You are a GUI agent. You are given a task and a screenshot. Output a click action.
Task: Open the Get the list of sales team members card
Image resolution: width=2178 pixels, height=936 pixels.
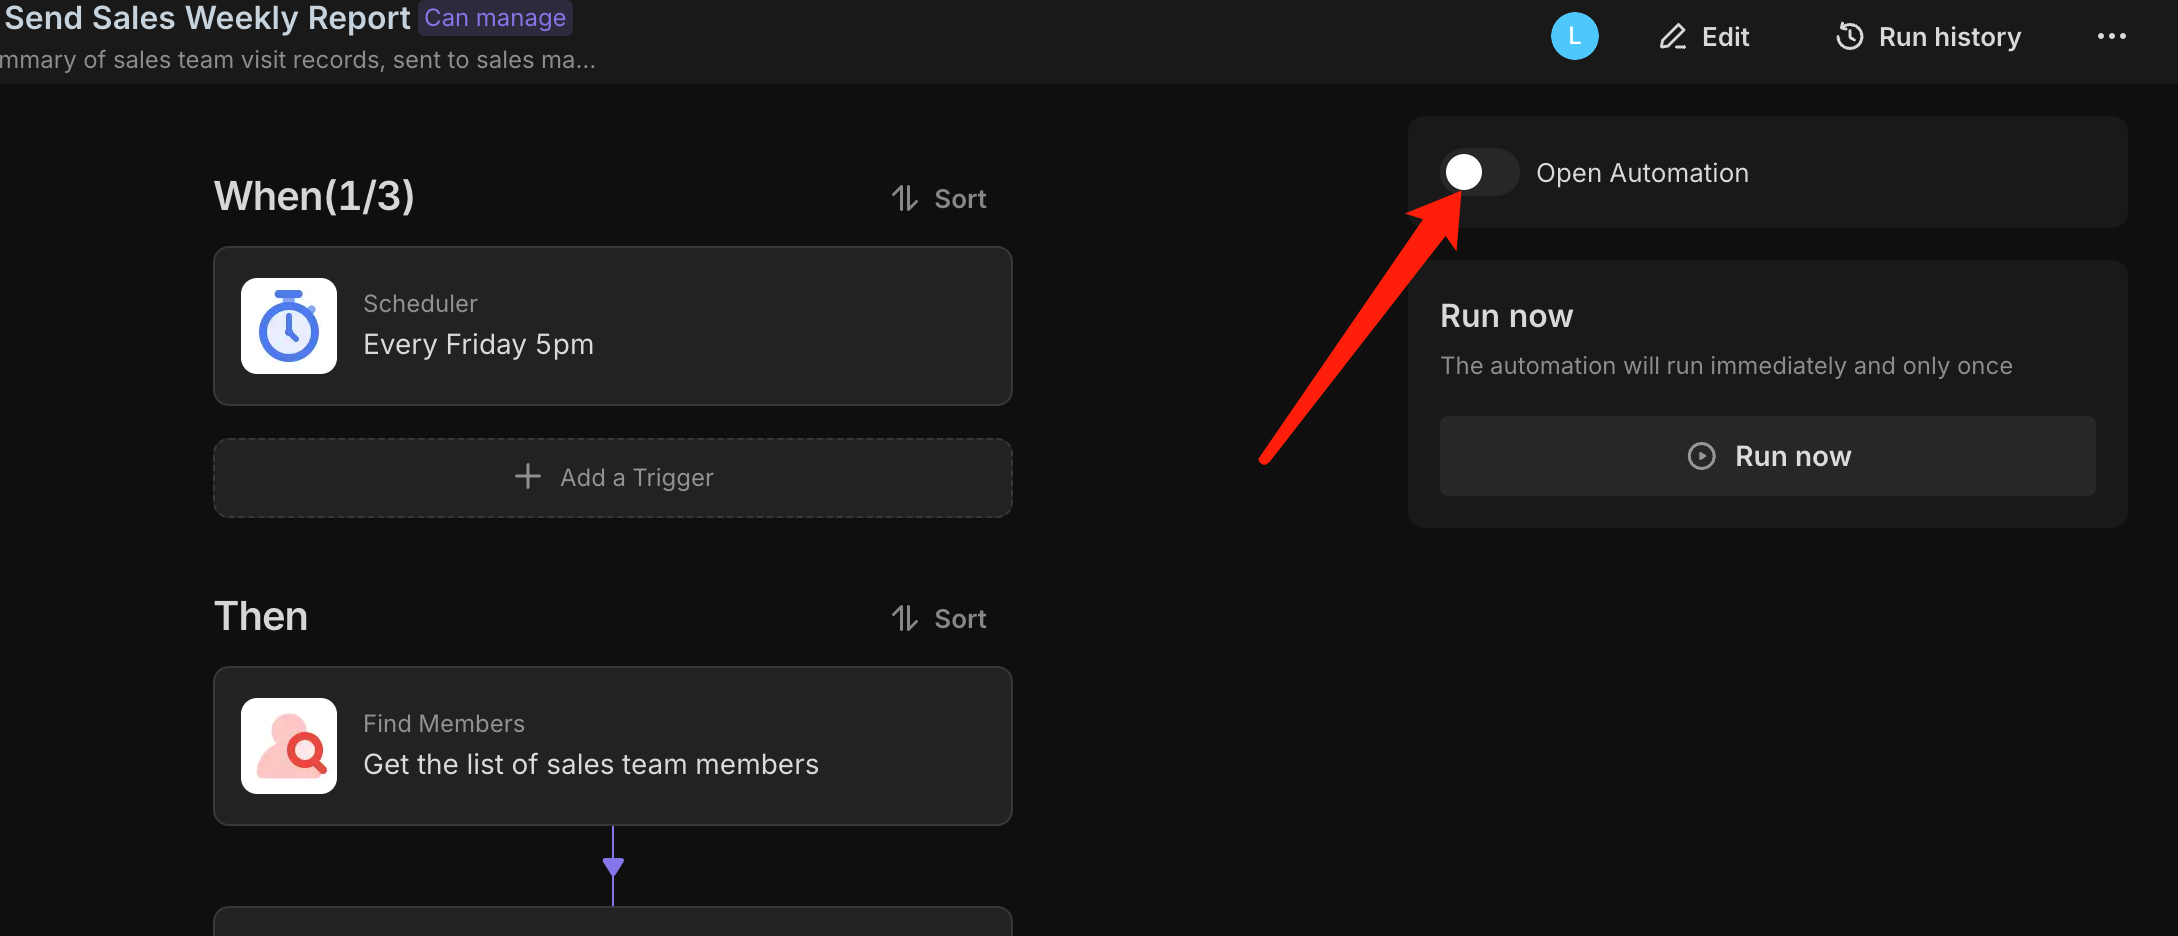(x=613, y=746)
